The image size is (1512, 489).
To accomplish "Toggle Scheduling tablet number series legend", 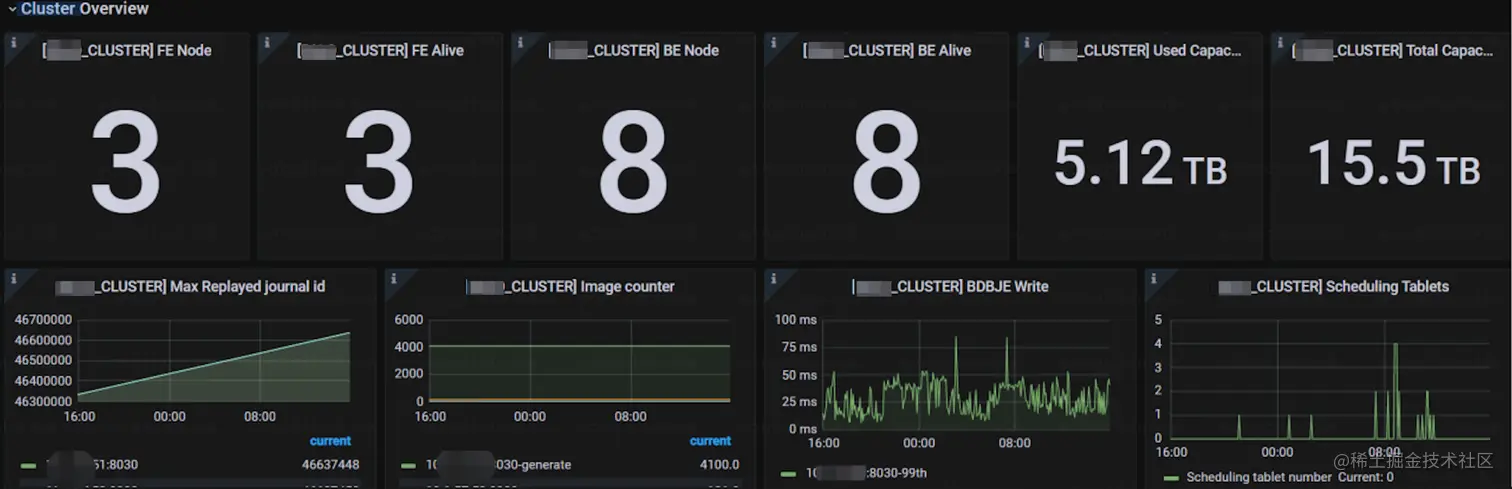I will [x=1259, y=477].
